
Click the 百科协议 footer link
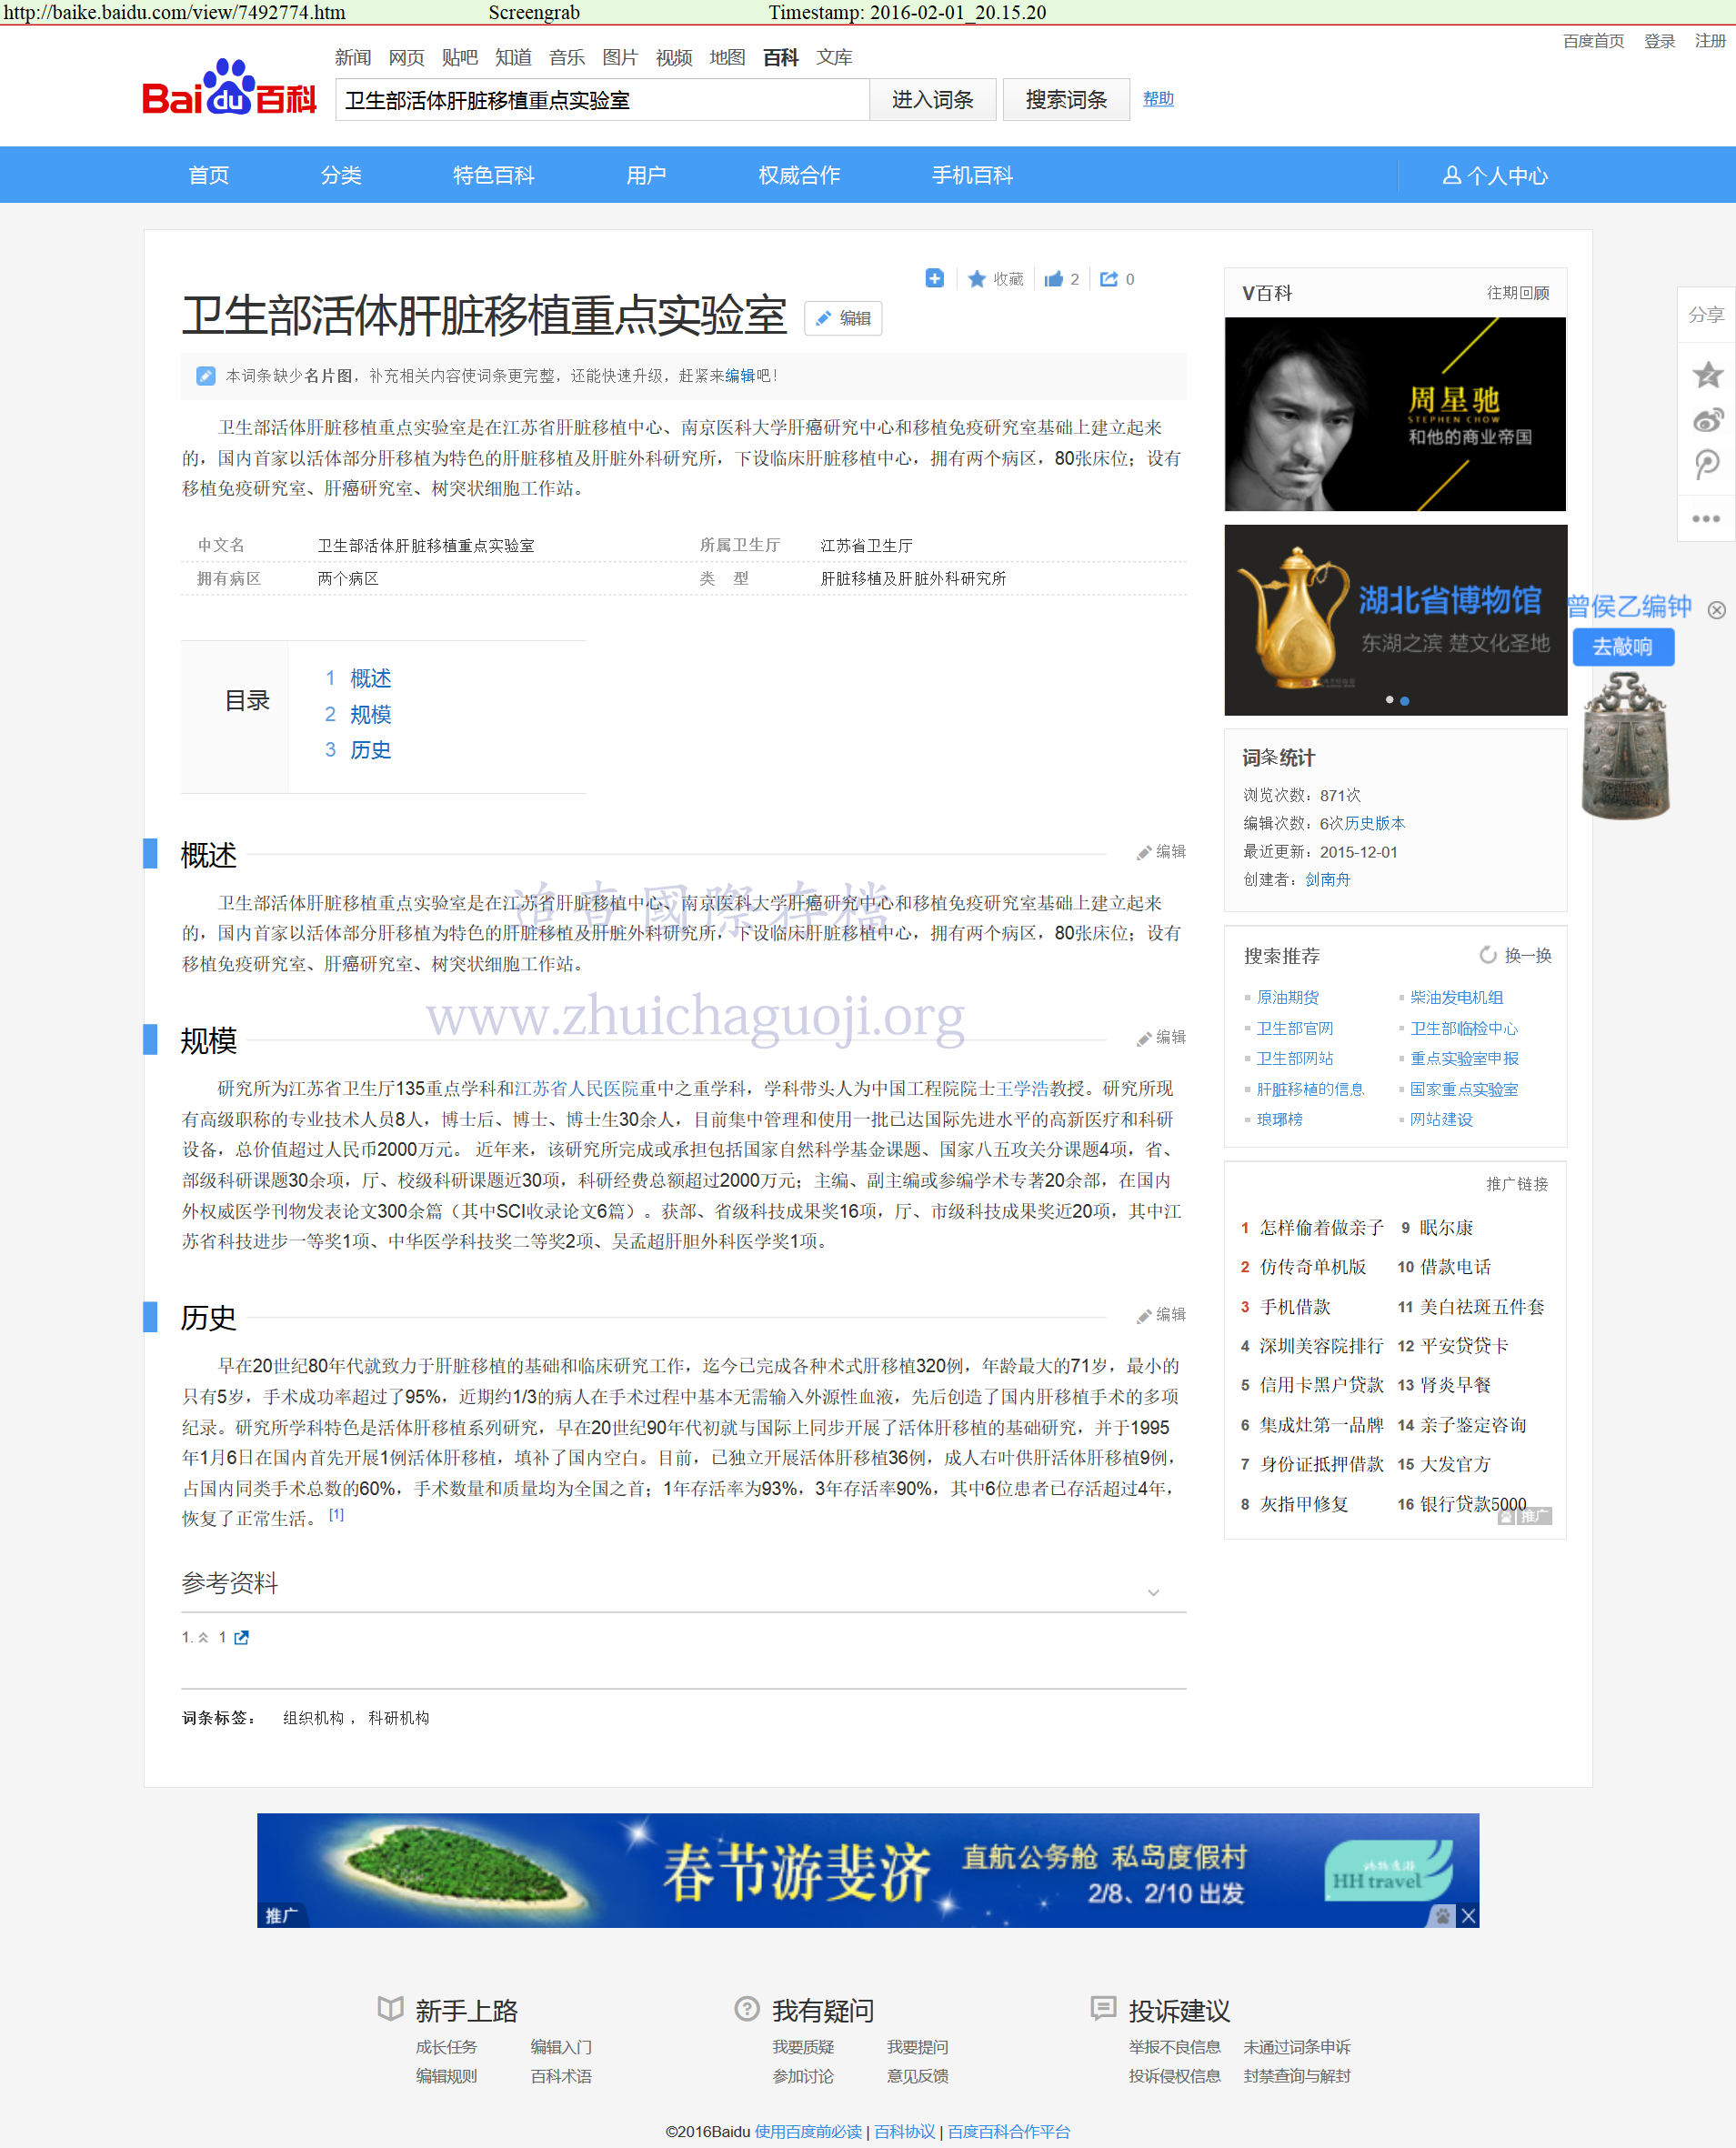[904, 2131]
